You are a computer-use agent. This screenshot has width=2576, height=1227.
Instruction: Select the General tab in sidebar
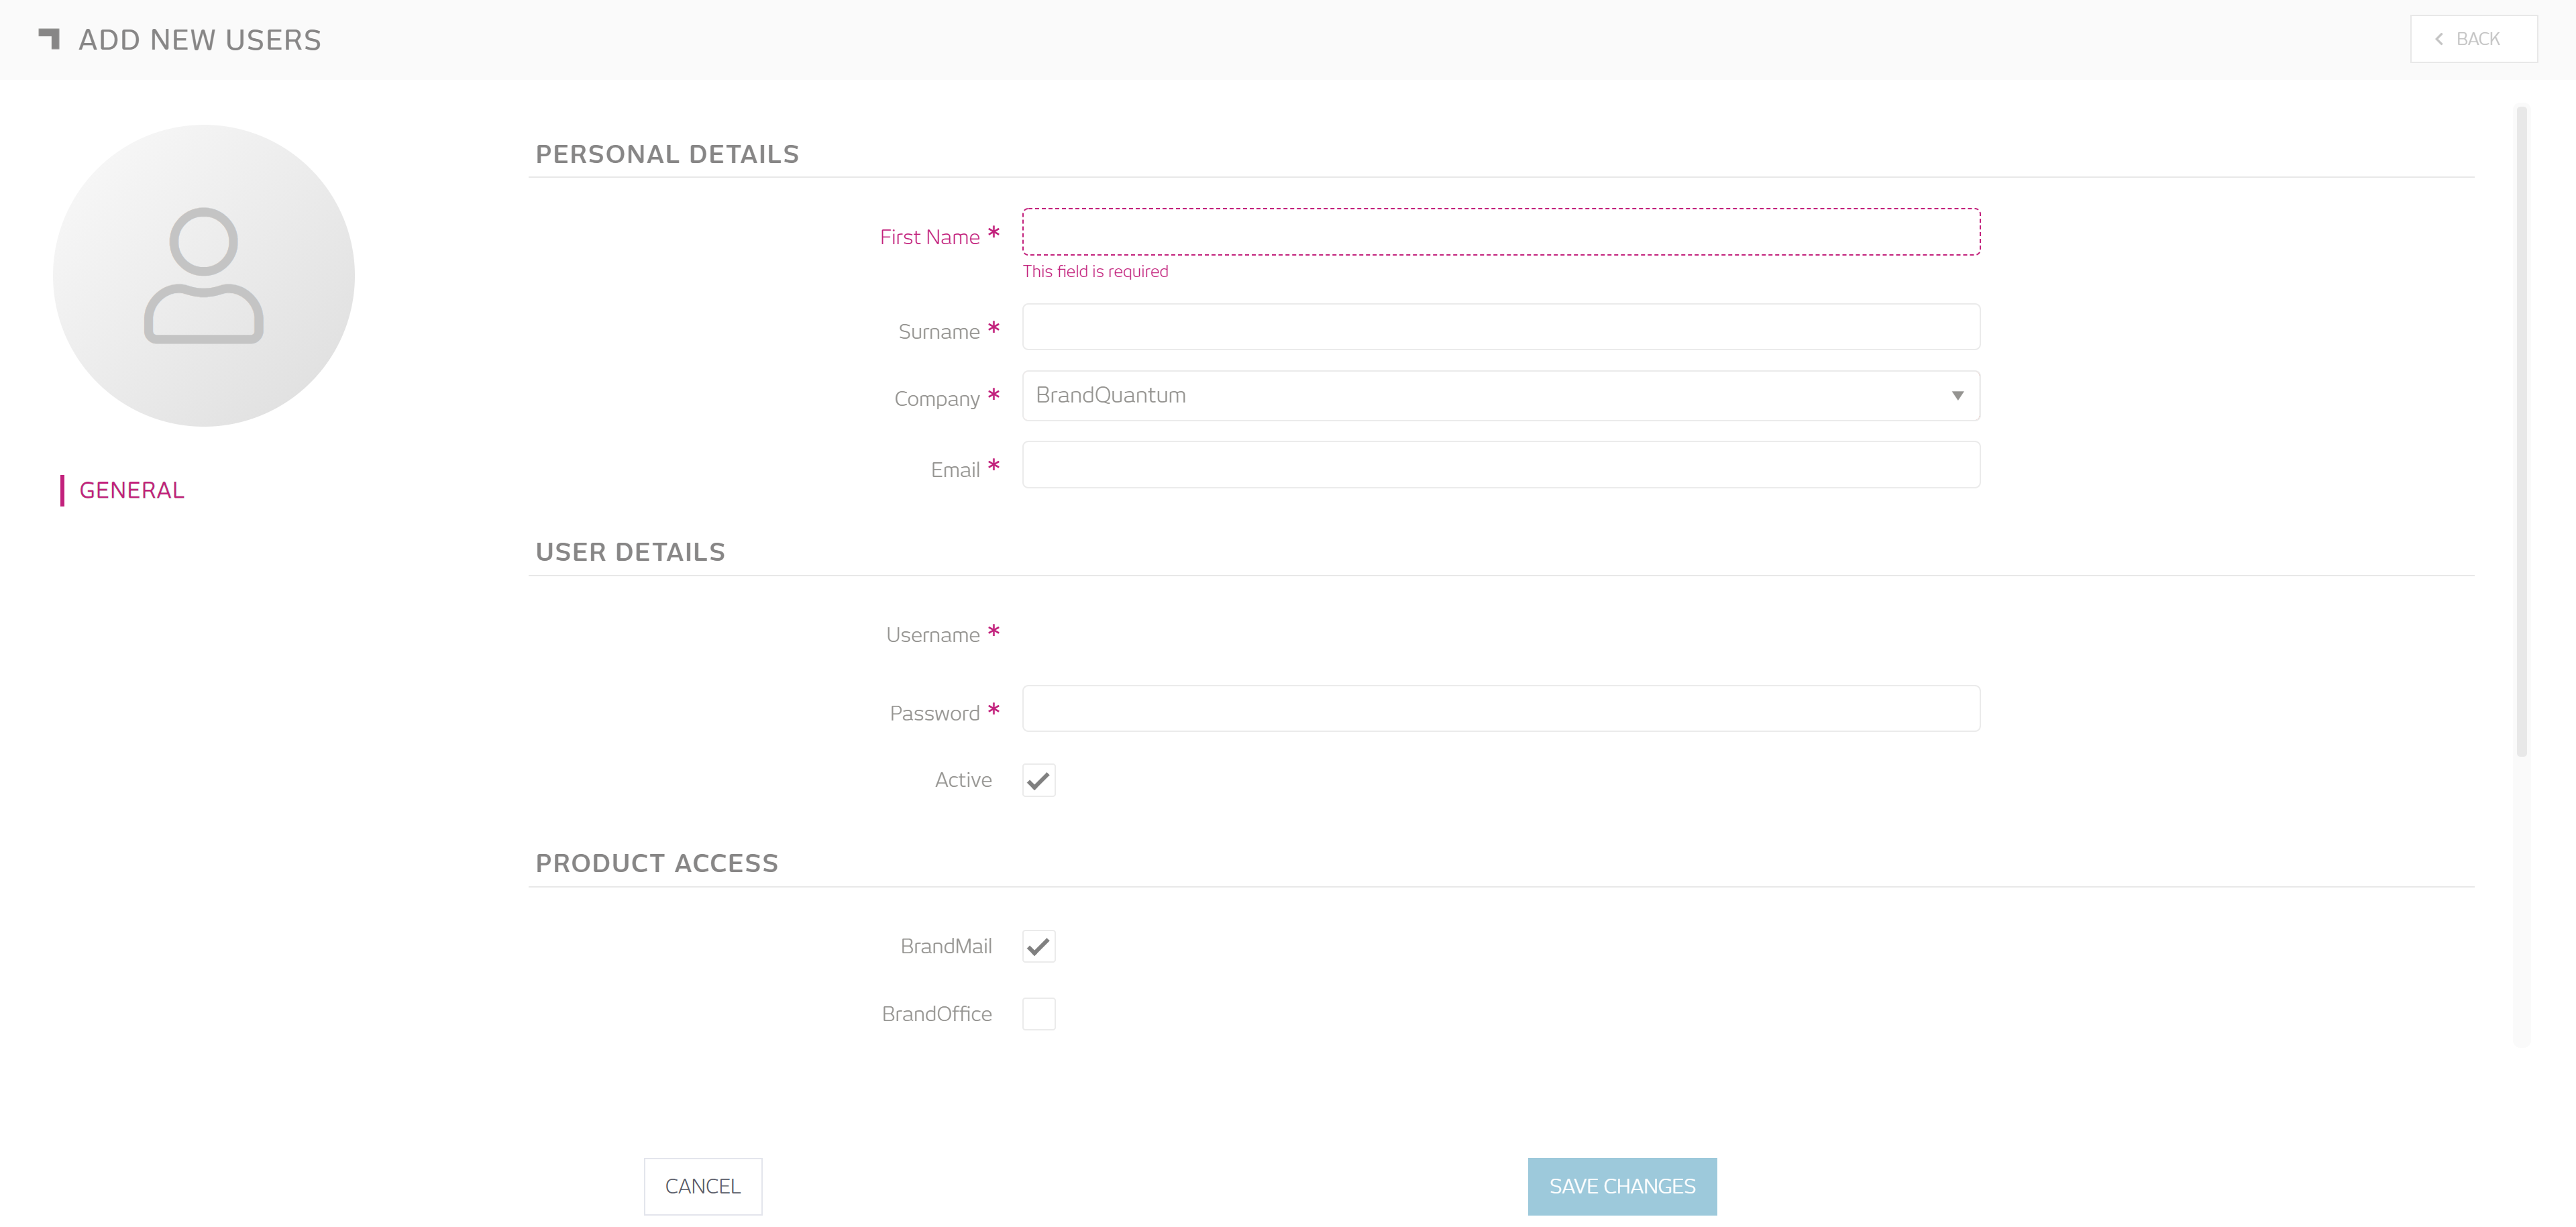point(131,490)
